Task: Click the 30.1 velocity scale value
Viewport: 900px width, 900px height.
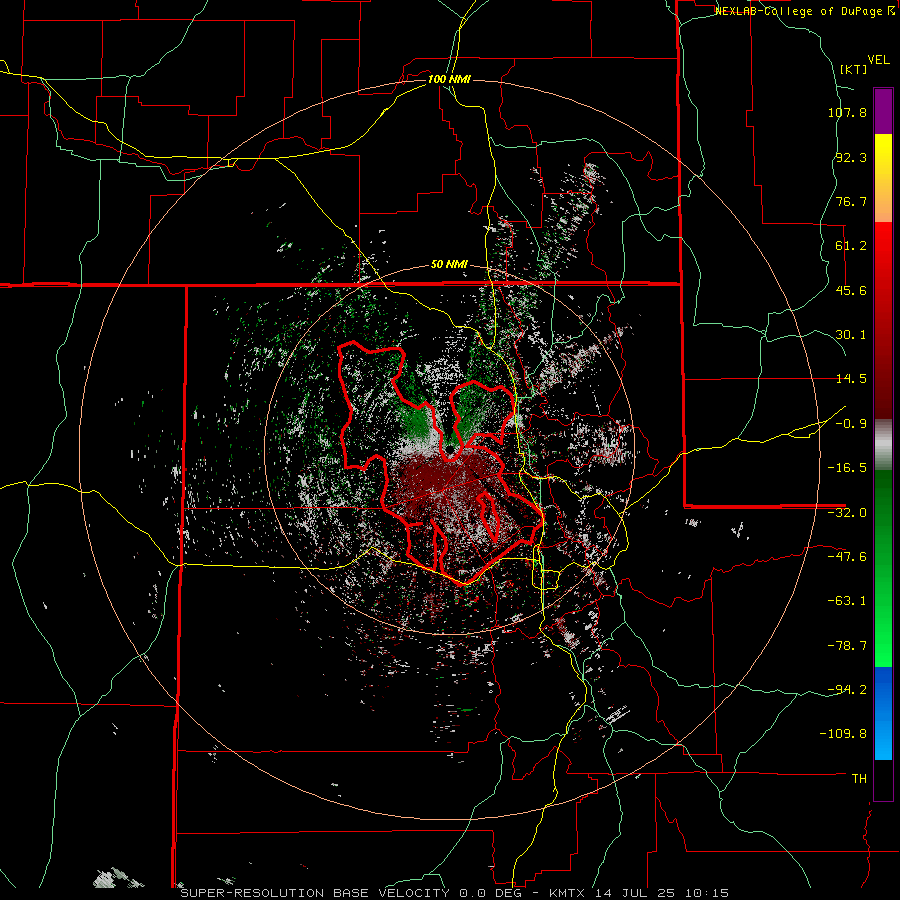Action: 851,335
